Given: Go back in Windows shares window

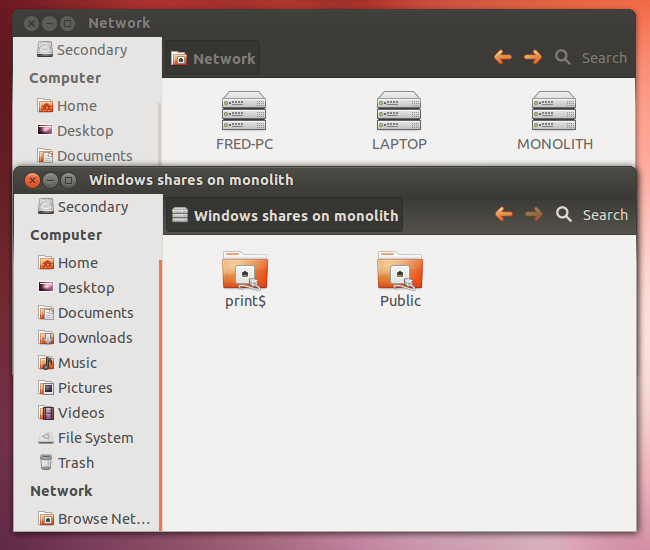Looking at the screenshot, I should (x=504, y=214).
